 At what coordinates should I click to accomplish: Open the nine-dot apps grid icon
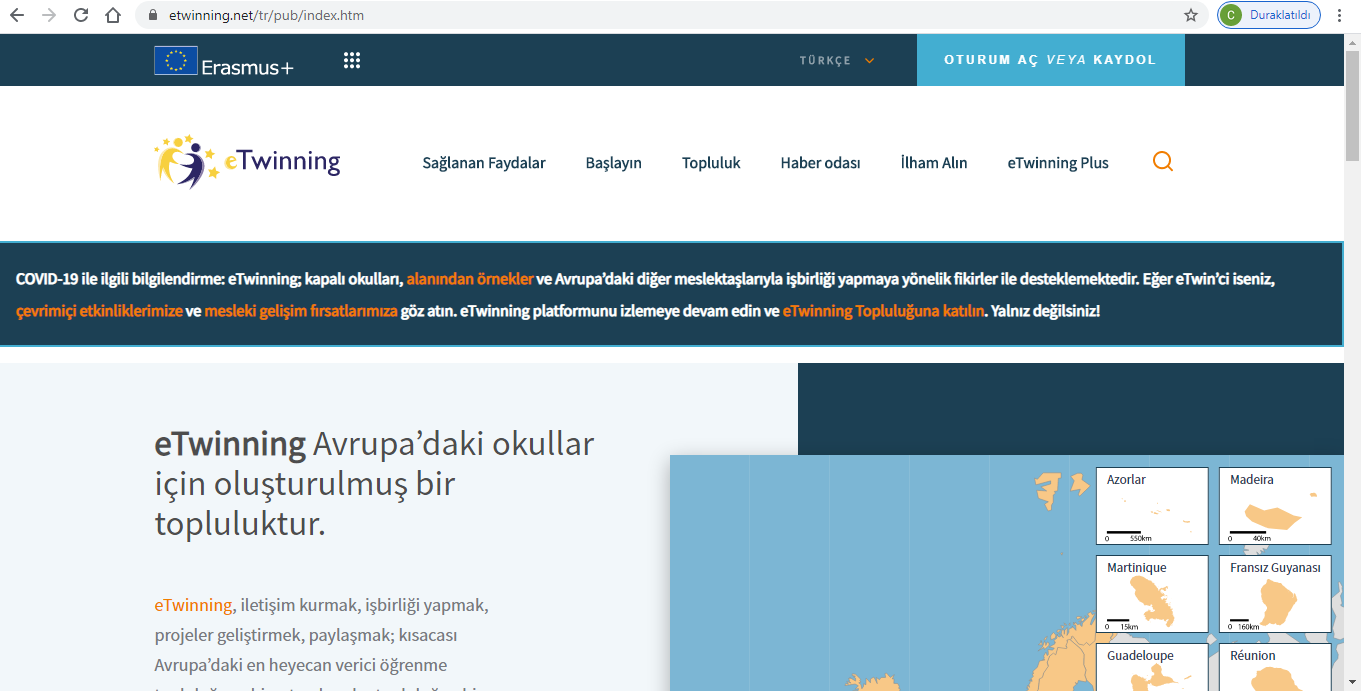tap(352, 61)
